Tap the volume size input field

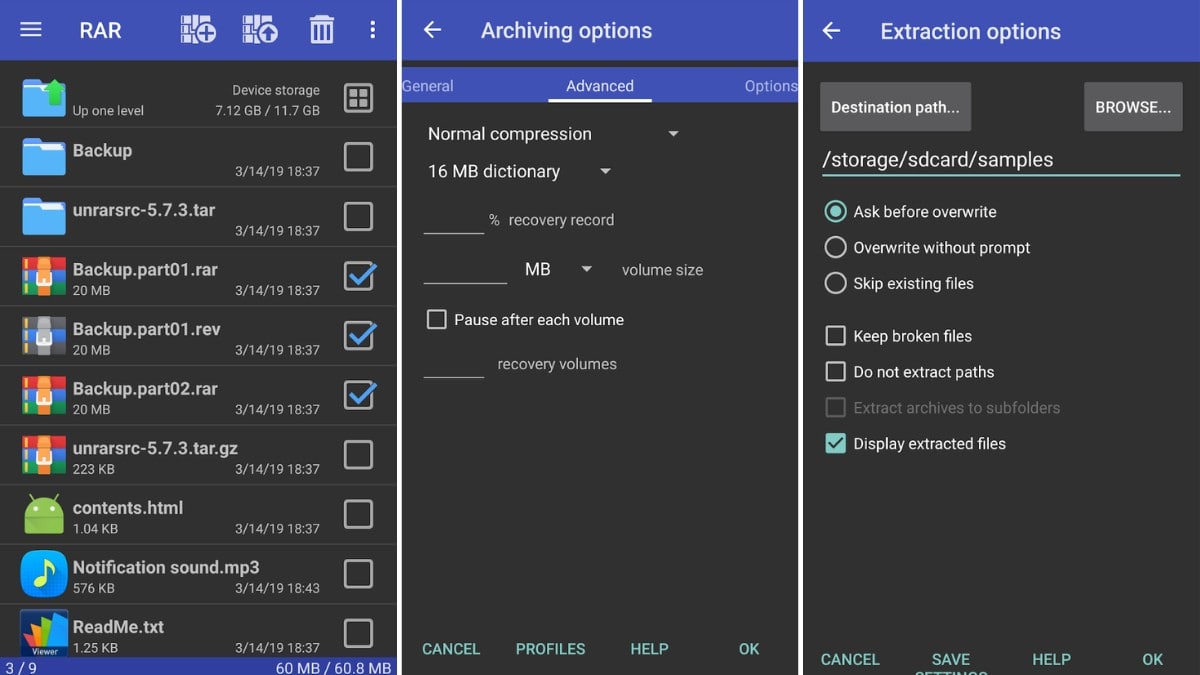click(466, 270)
